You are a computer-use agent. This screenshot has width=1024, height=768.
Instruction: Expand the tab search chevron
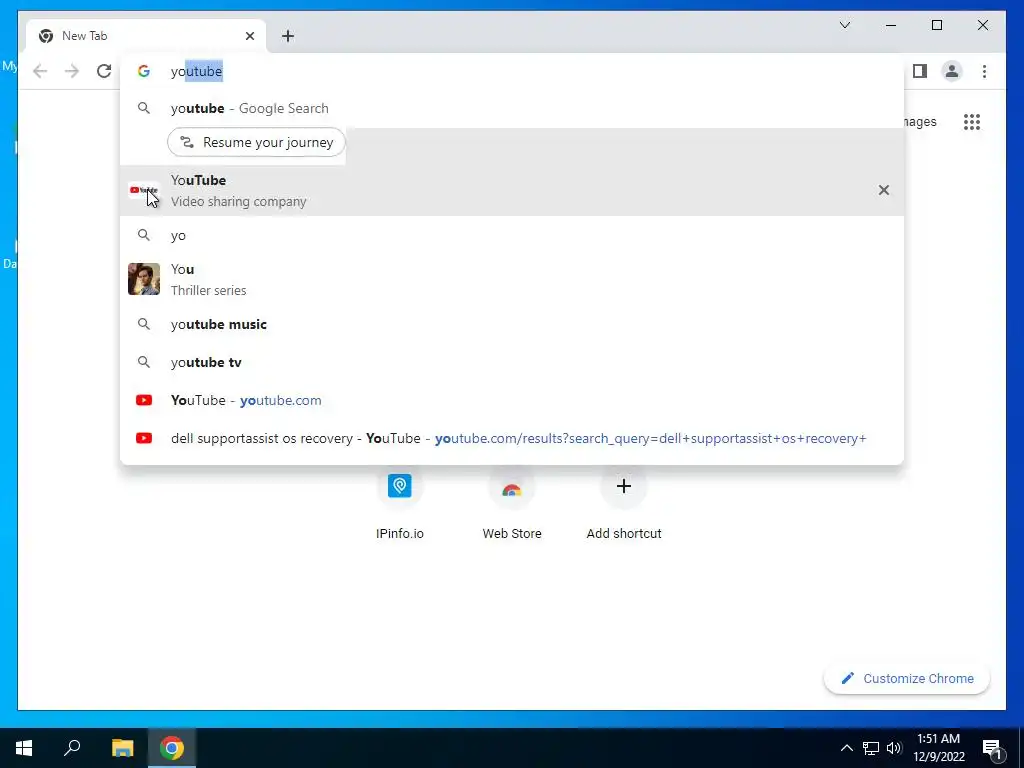844,25
